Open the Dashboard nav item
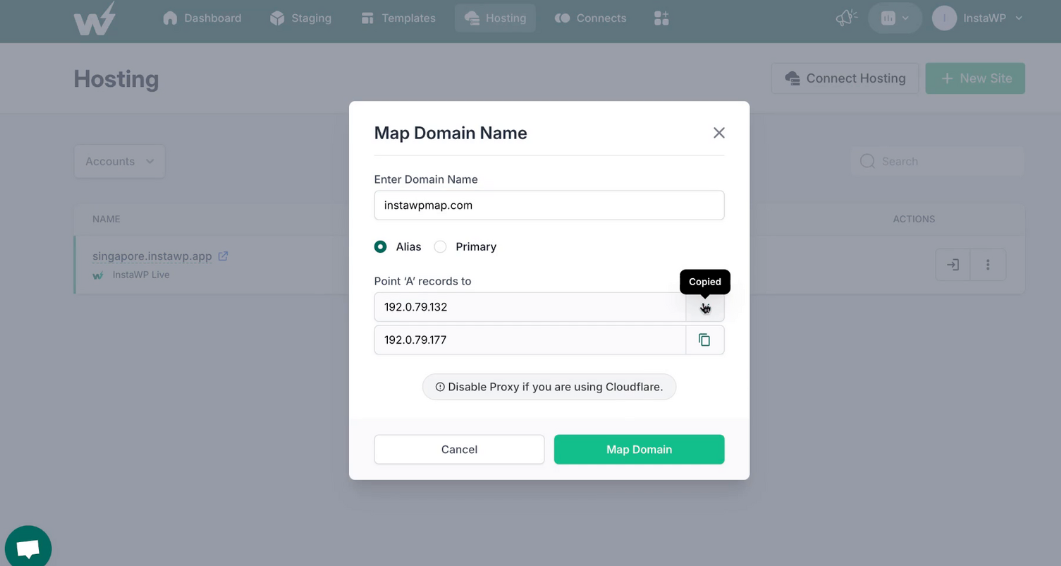1061x566 pixels. point(202,18)
